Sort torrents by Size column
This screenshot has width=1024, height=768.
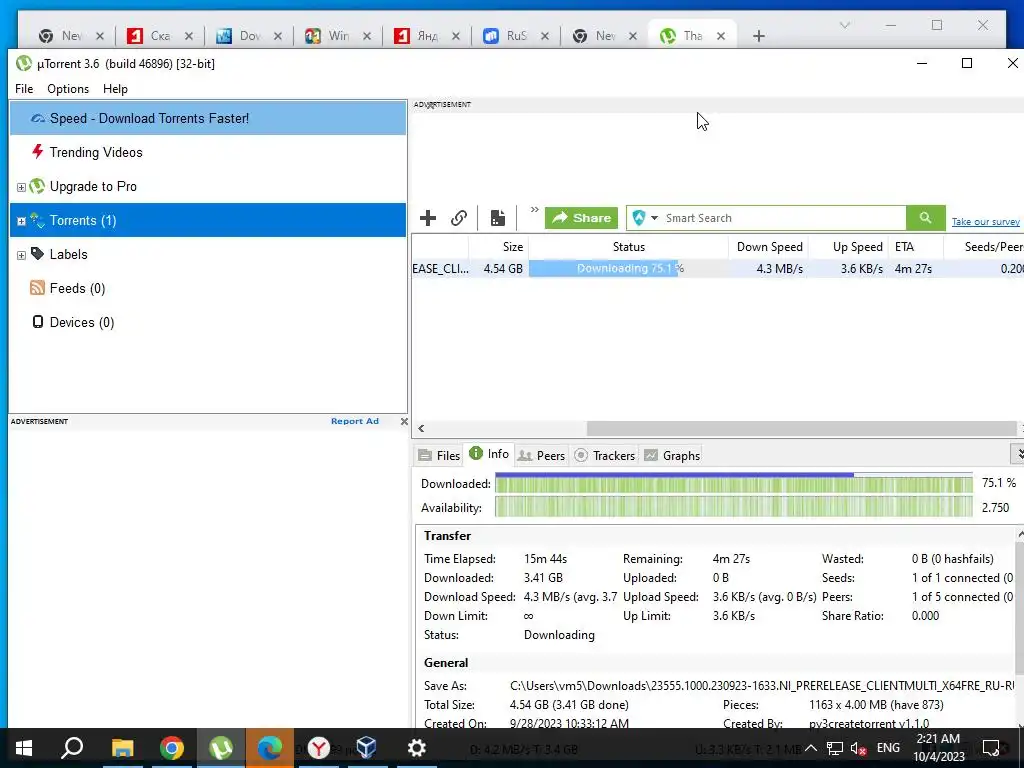(498, 247)
